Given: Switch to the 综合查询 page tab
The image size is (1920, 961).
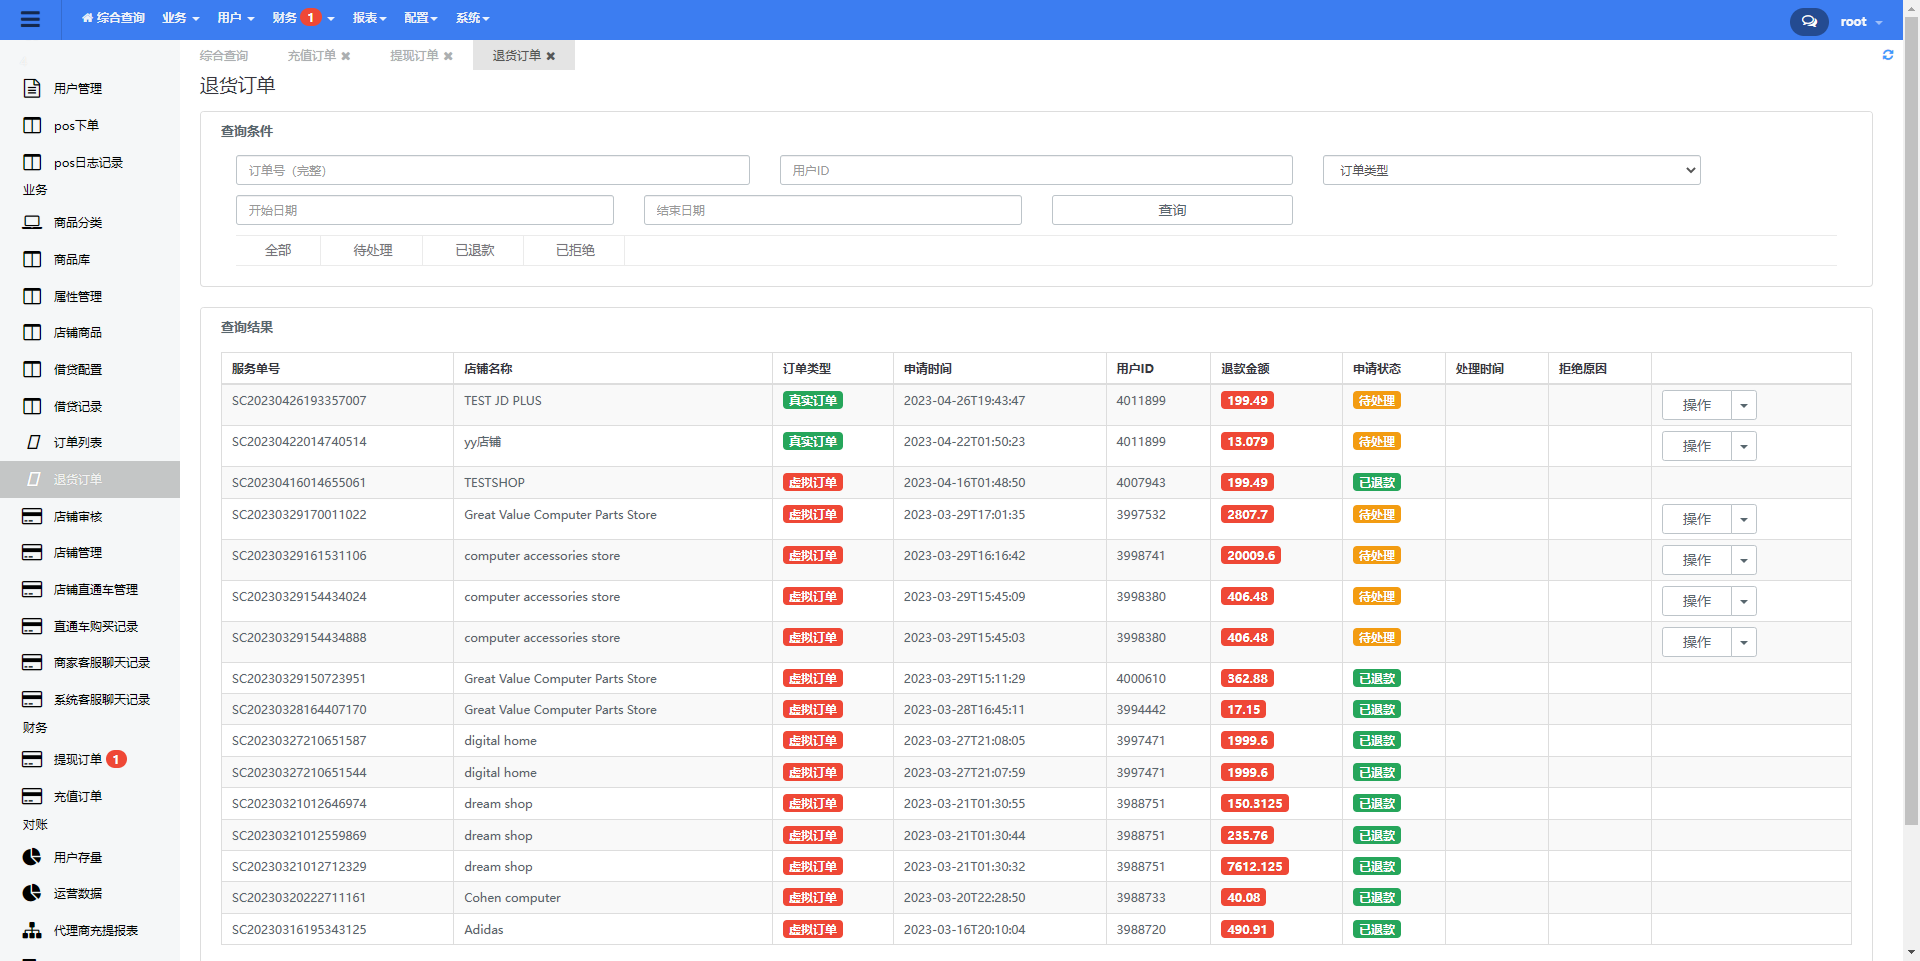Looking at the screenshot, I should tap(224, 56).
